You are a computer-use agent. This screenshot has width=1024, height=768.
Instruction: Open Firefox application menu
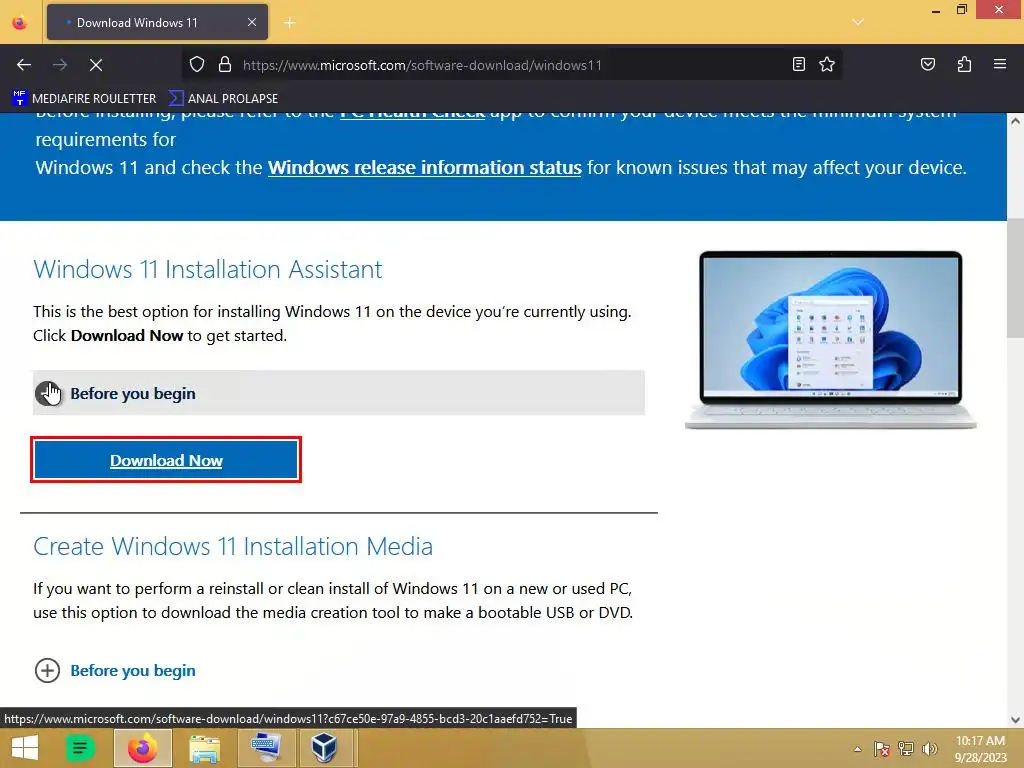tap(1000, 64)
